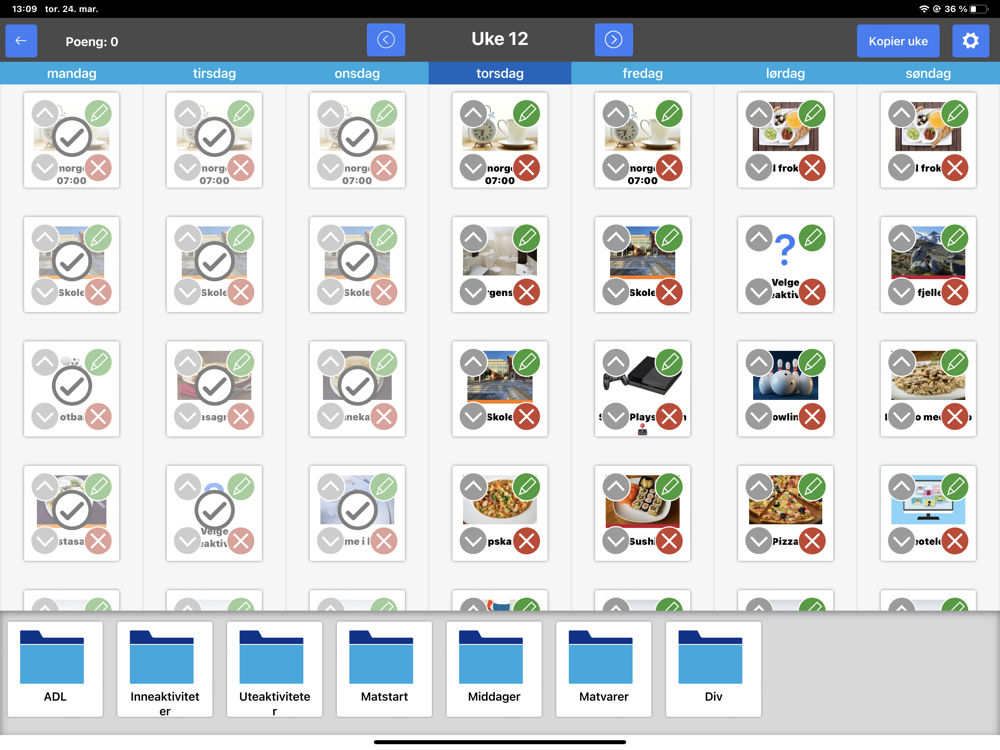Delete Saturday's bowling activity card
The height and width of the screenshot is (750, 1000).
point(812,417)
